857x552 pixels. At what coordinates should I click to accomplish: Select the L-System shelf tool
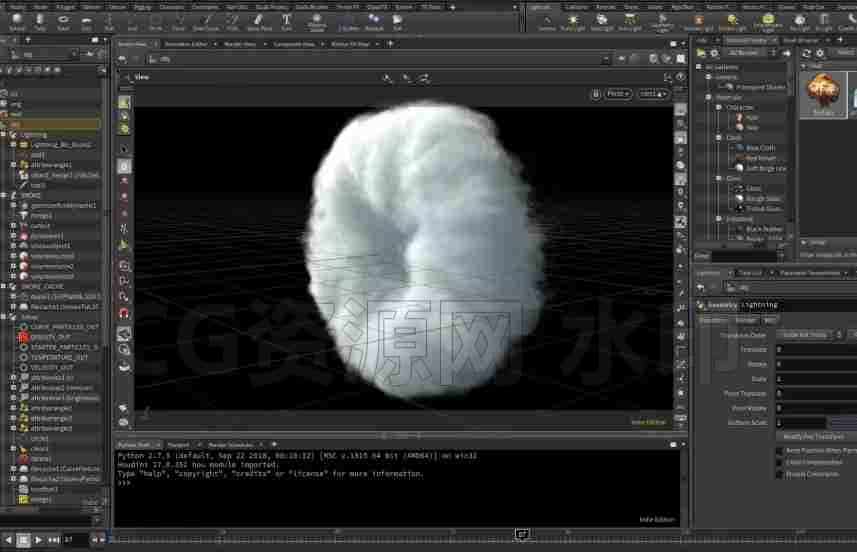(348, 22)
